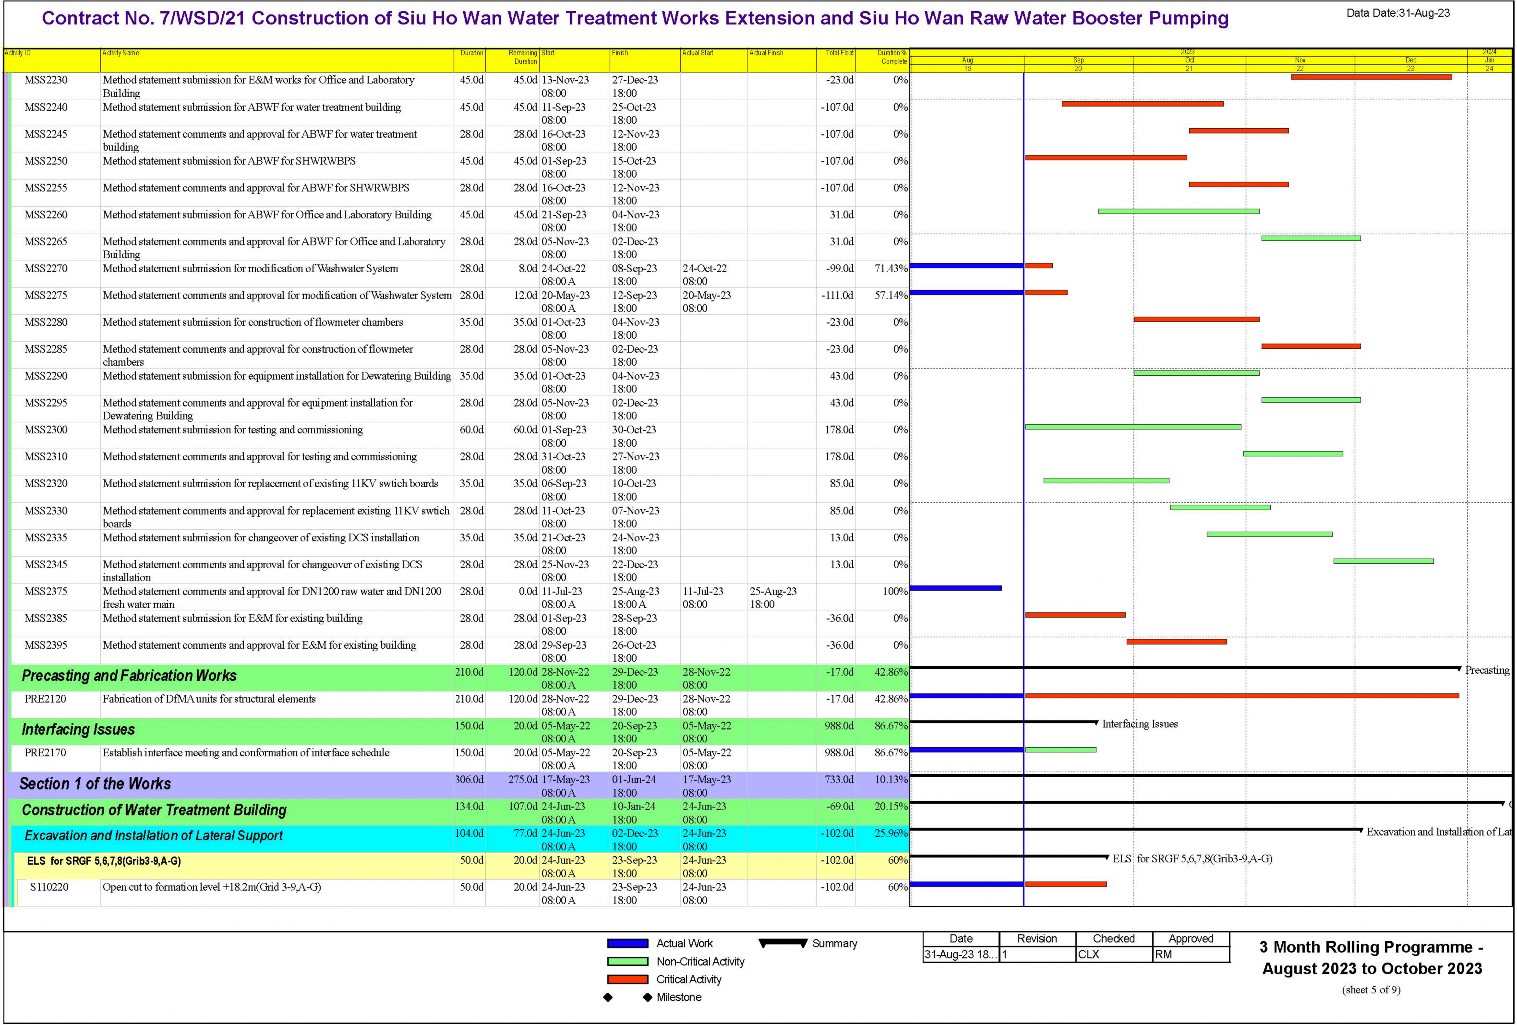Click the 57.14% complete value for MSS2275
This screenshot has width=1517, height=1025.
coord(891,295)
